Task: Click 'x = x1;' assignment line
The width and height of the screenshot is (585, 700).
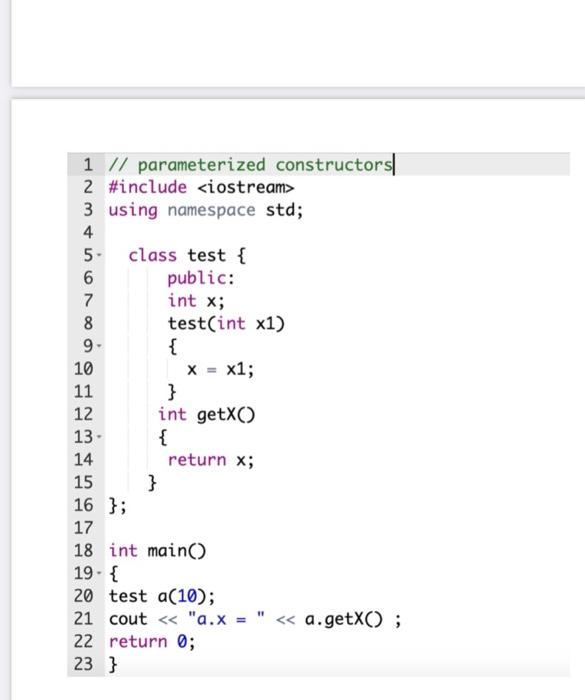Action: pos(221,369)
